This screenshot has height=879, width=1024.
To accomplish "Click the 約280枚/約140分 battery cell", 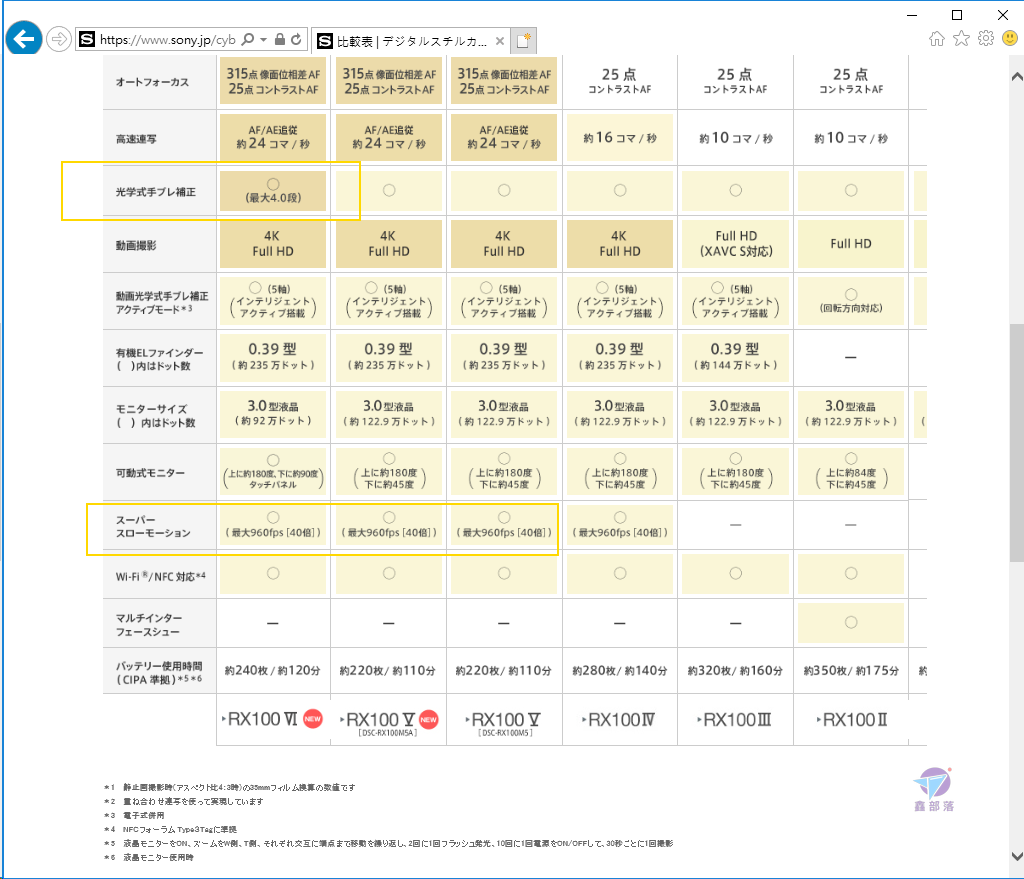I will [620, 671].
